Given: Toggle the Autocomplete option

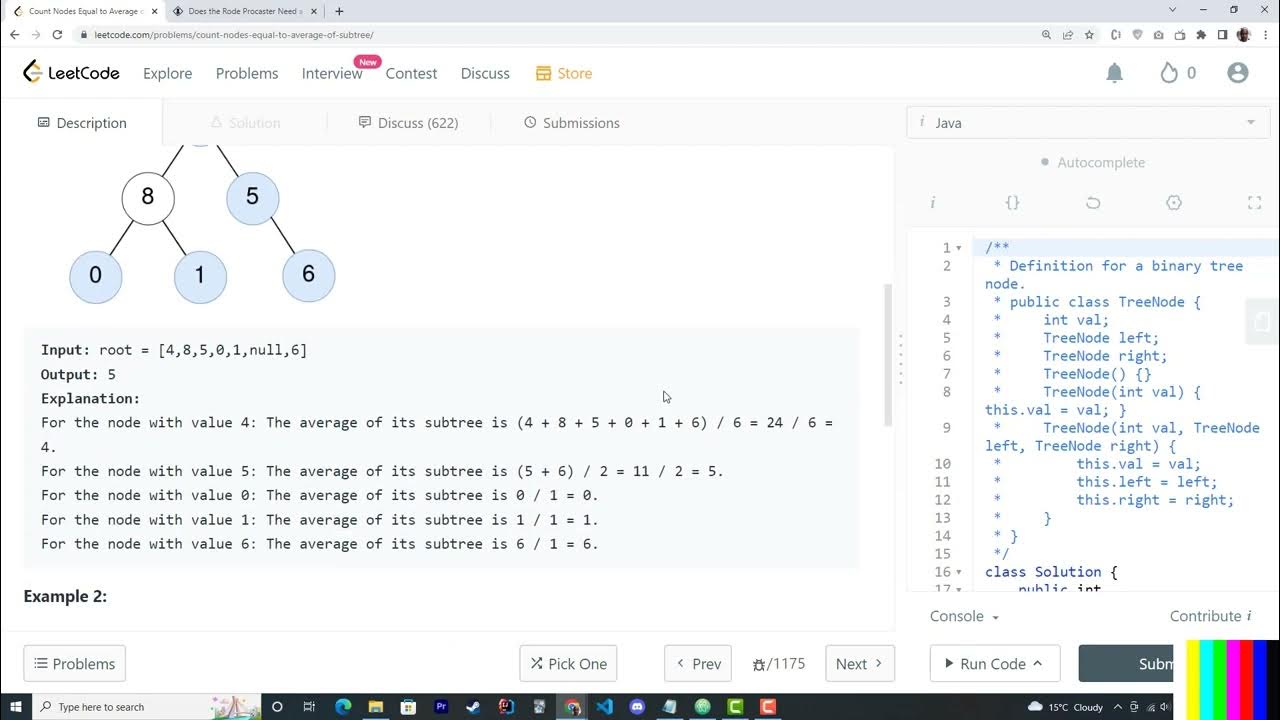Looking at the screenshot, I should tap(1092, 162).
